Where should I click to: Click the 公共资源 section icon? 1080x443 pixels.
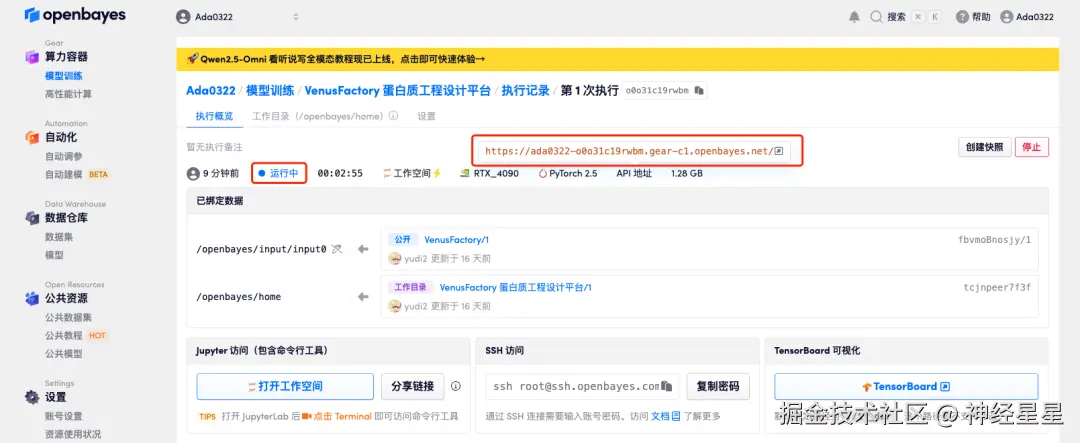click(32, 299)
